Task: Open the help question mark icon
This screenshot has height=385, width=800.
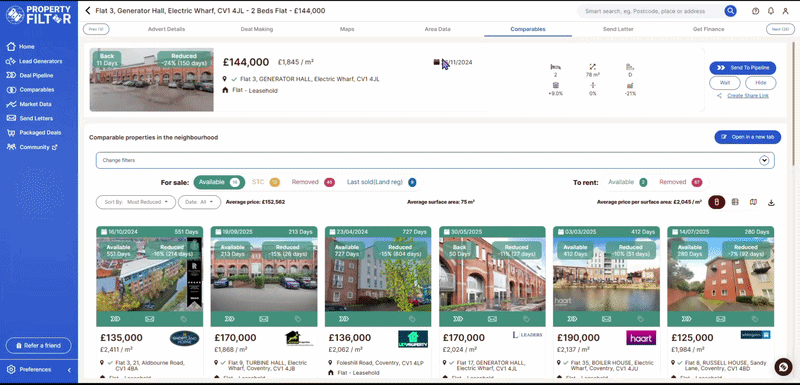Action: [756, 11]
